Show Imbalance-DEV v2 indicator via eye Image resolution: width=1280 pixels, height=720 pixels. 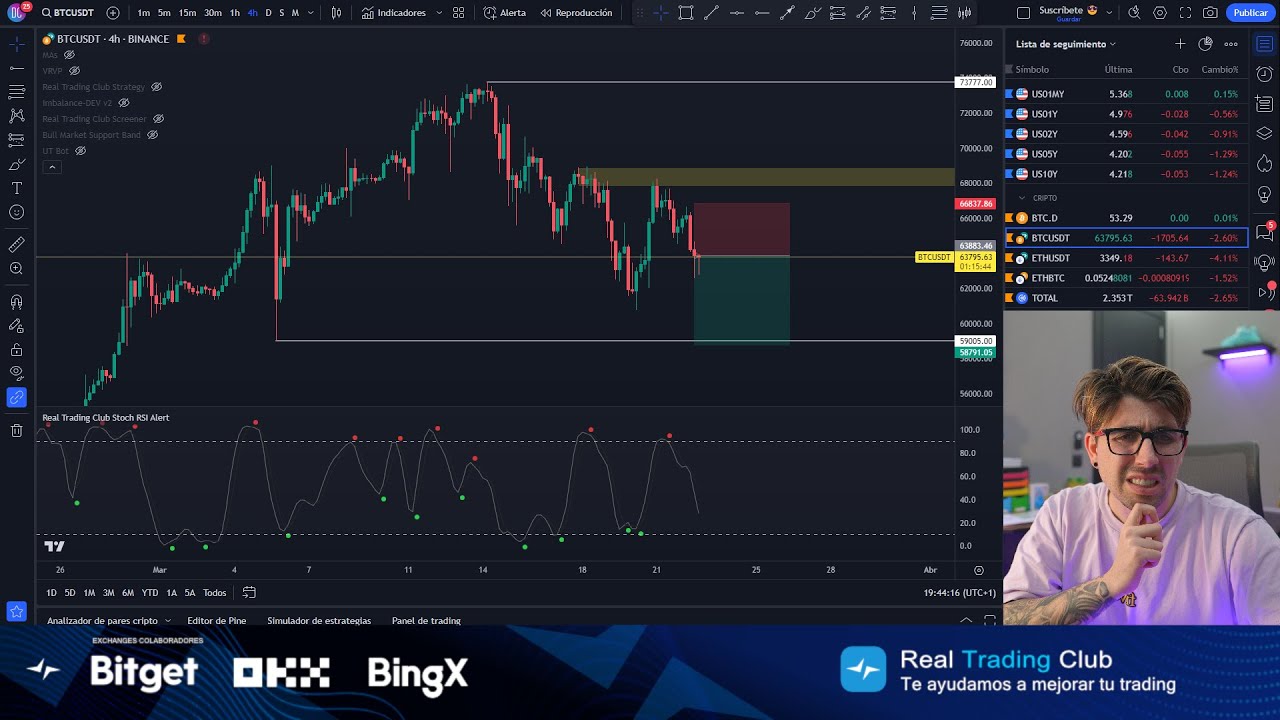[124, 103]
